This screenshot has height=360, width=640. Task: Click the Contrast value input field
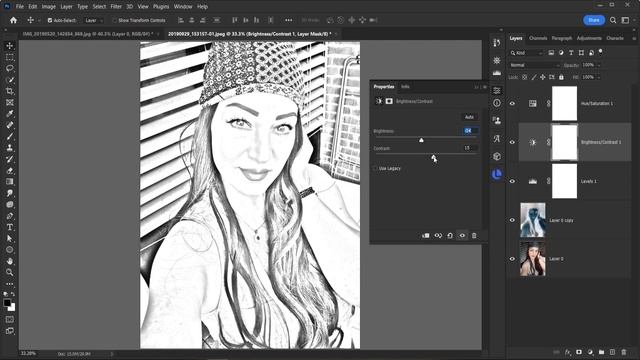470,148
